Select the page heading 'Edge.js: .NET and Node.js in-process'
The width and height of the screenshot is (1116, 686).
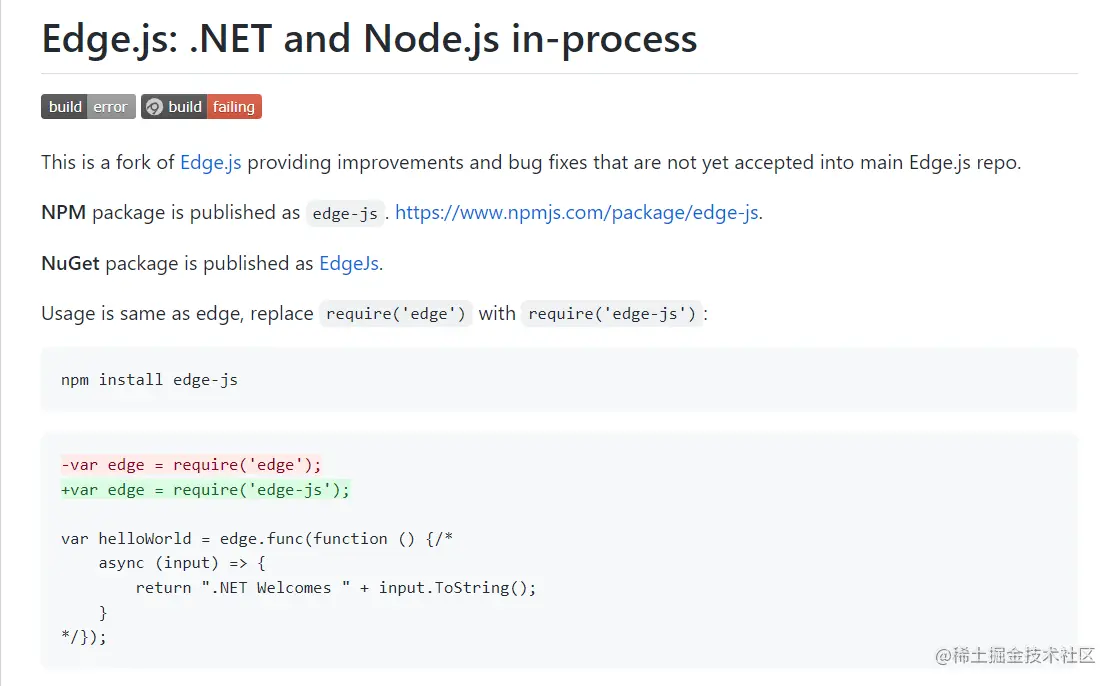point(369,38)
